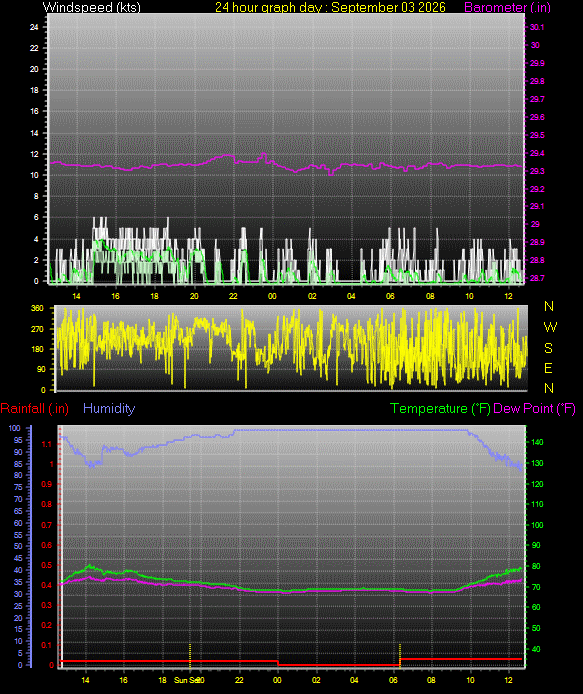
Task: Click windspeed axis value 24
Action: [x=34, y=27]
